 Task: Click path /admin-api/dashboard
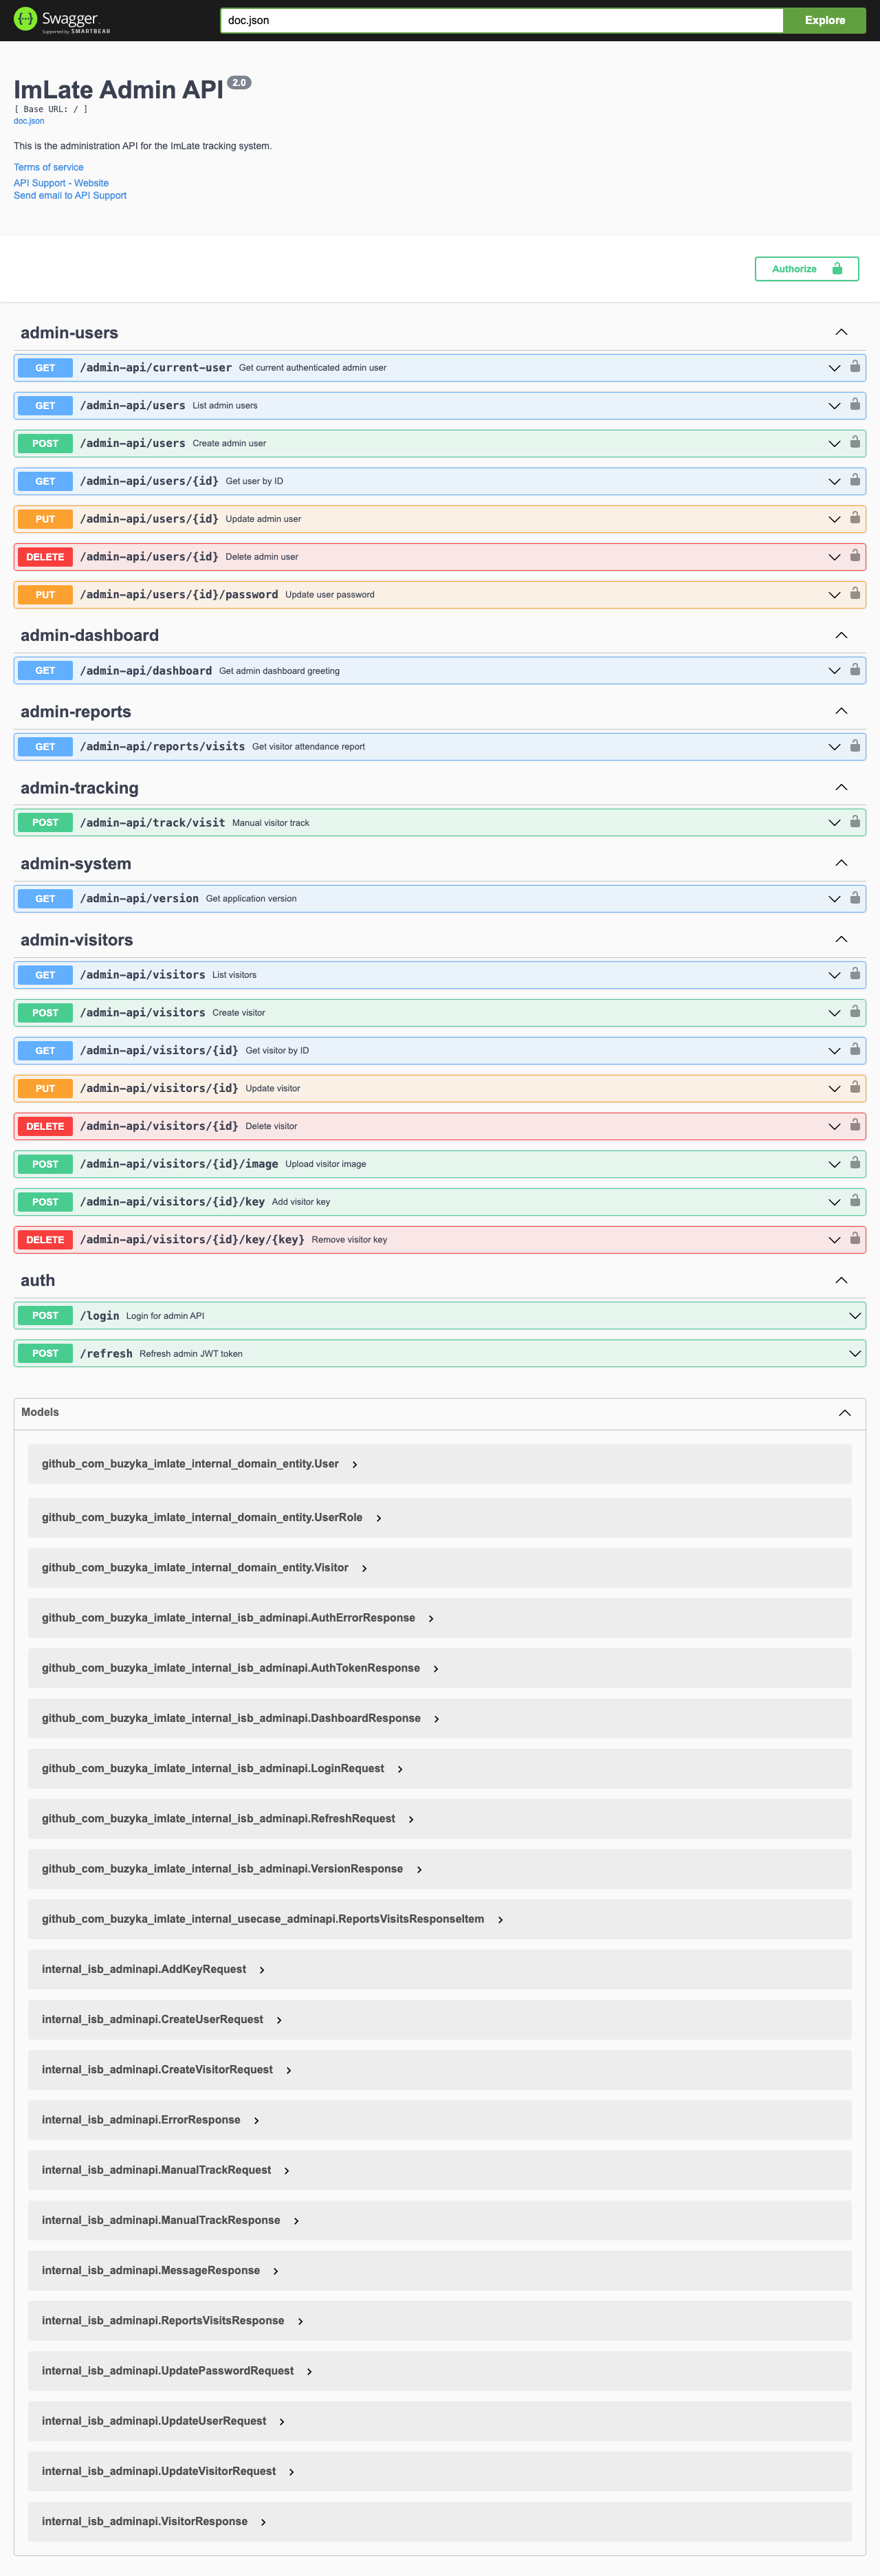146,671
